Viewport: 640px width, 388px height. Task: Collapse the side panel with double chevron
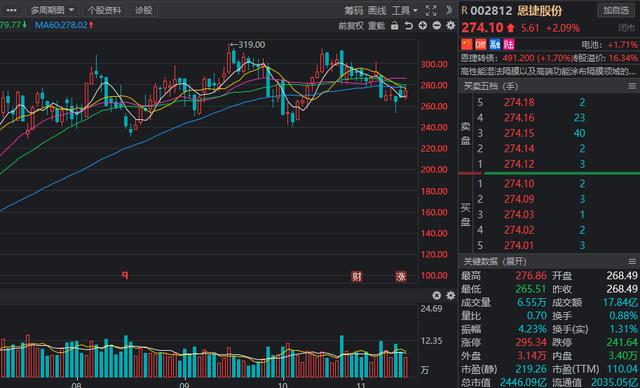point(449,10)
